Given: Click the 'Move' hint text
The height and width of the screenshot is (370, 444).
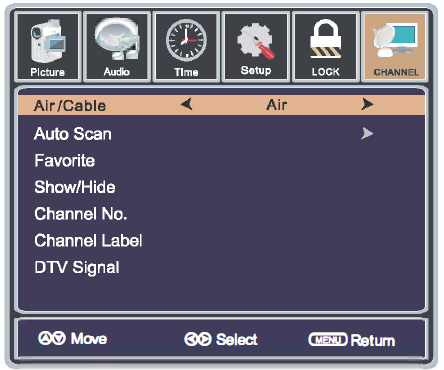Looking at the screenshot, I should click(89, 339).
